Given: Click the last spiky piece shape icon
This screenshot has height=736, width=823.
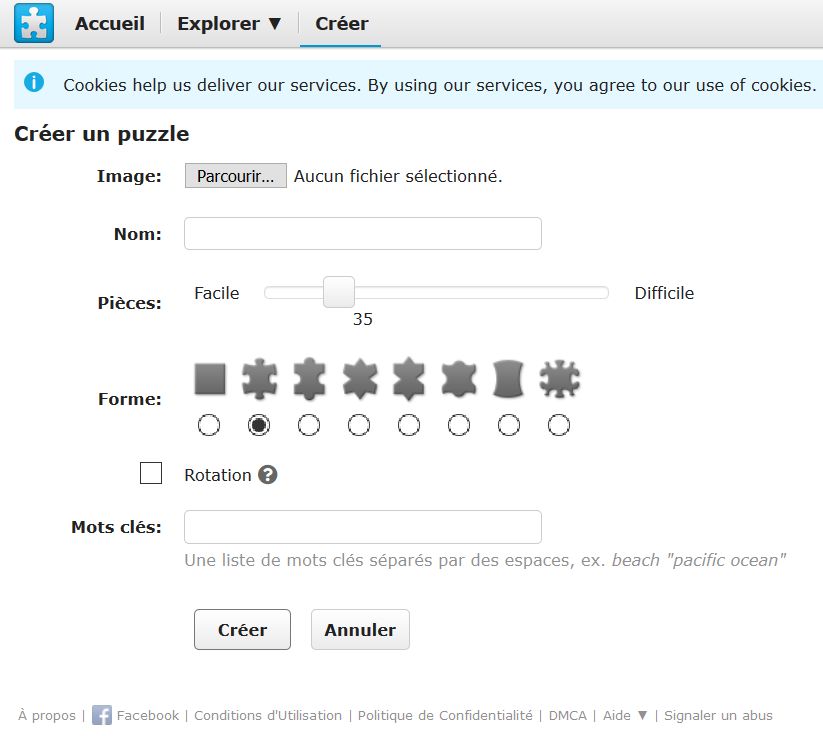Looking at the screenshot, I should [x=560, y=378].
